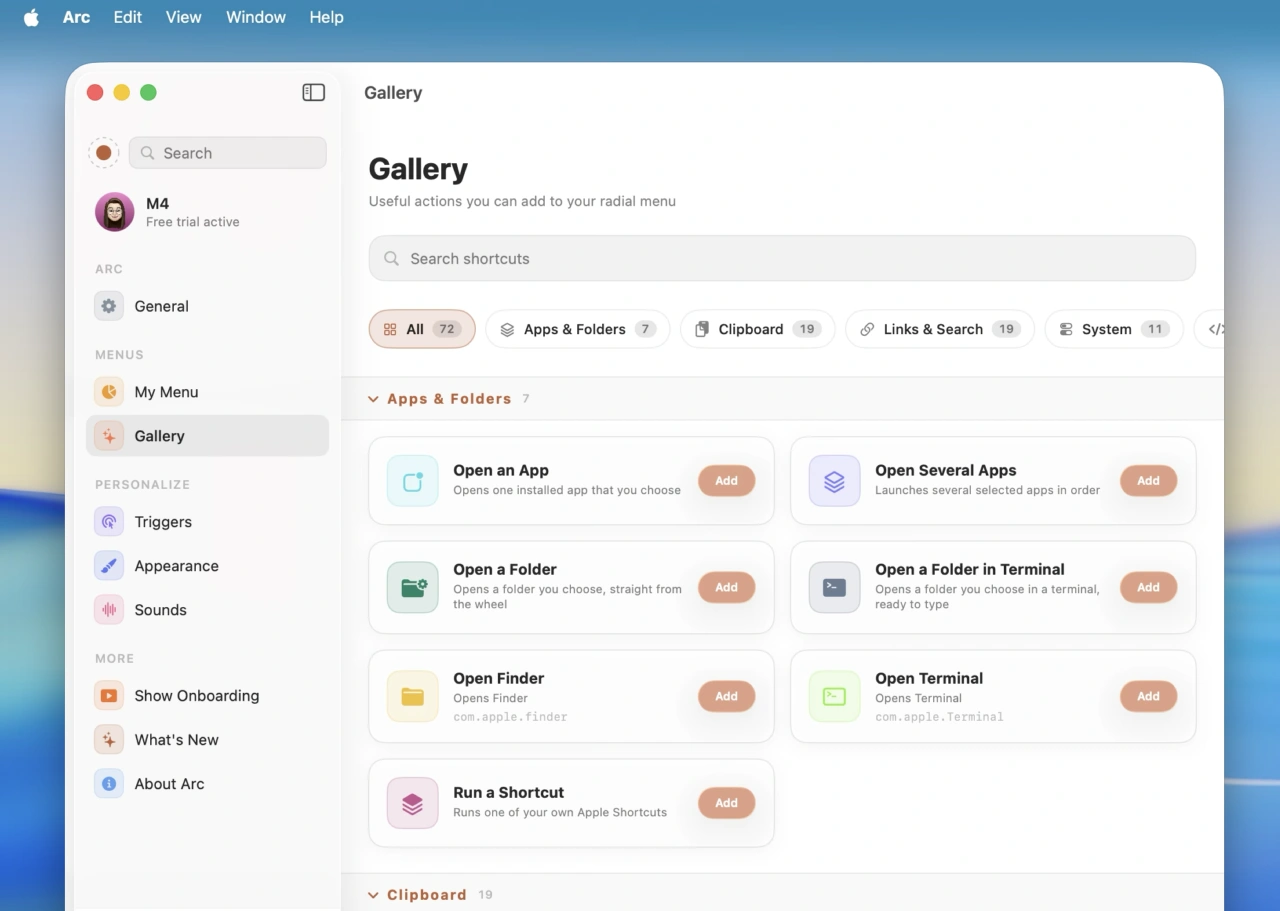Image resolution: width=1280 pixels, height=911 pixels.
Task: Filter by Apps & Folders category
Action: coord(578,329)
